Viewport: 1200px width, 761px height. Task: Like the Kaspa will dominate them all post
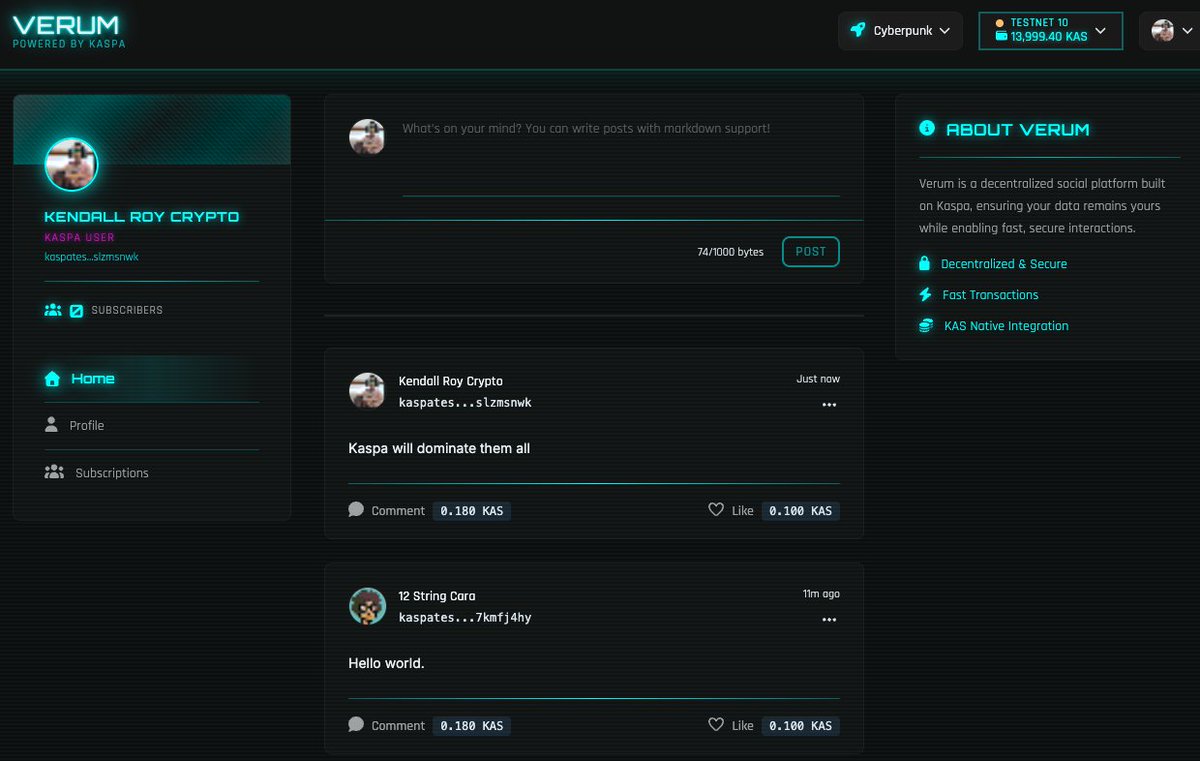click(731, 510)
